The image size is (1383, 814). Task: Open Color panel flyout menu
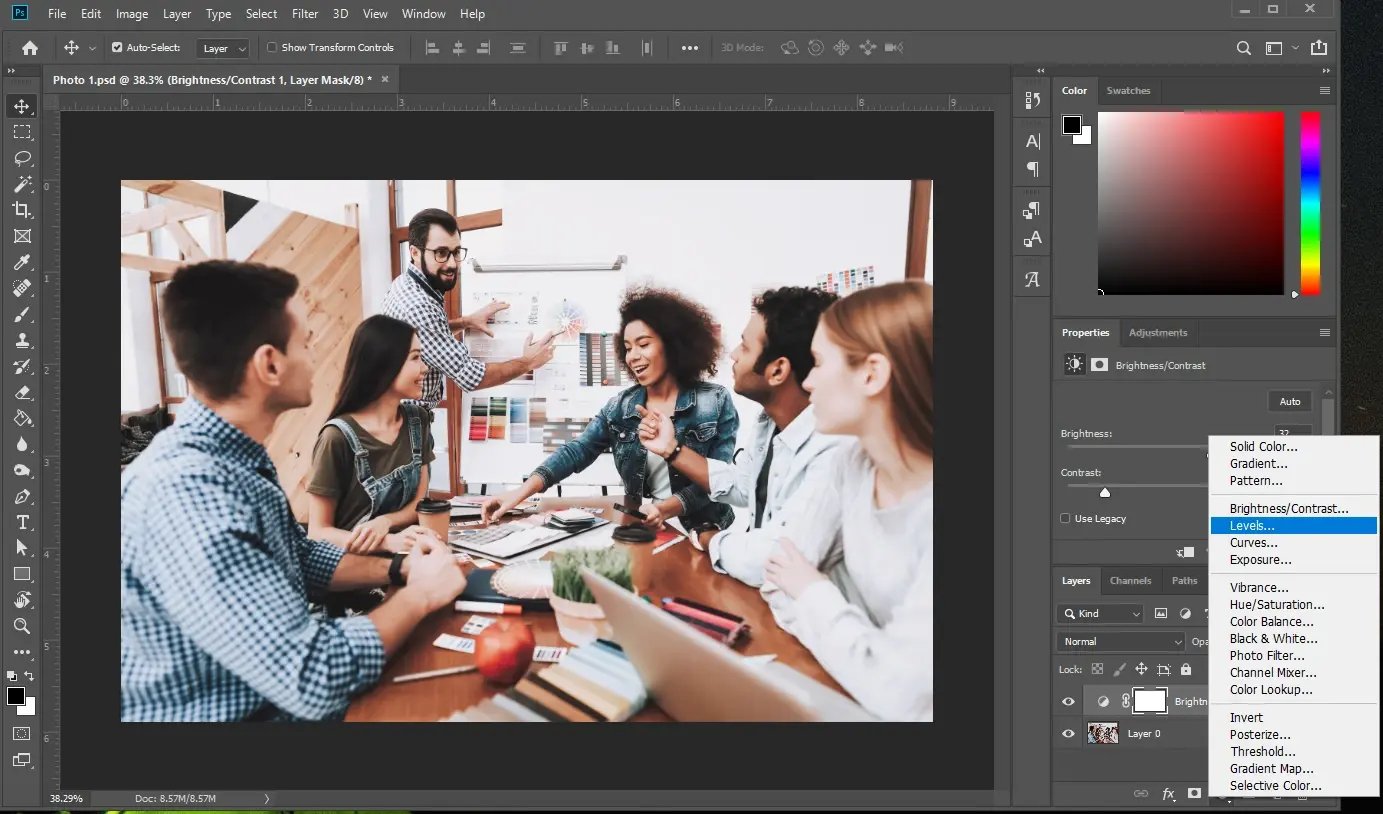[1324, 90]
